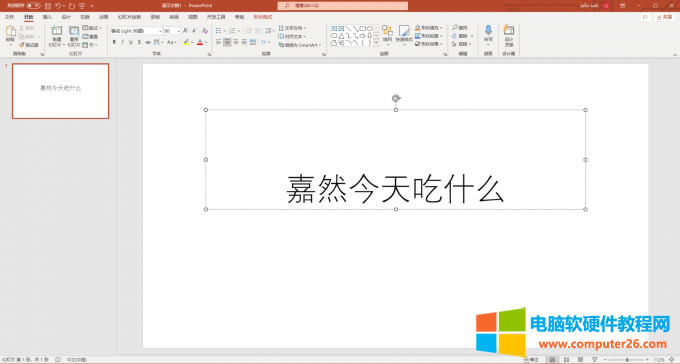Image resolution: width=680 pixels, height=364 pixels.
Task: Toggle italic formatting
Action: (x=122, y=42)
